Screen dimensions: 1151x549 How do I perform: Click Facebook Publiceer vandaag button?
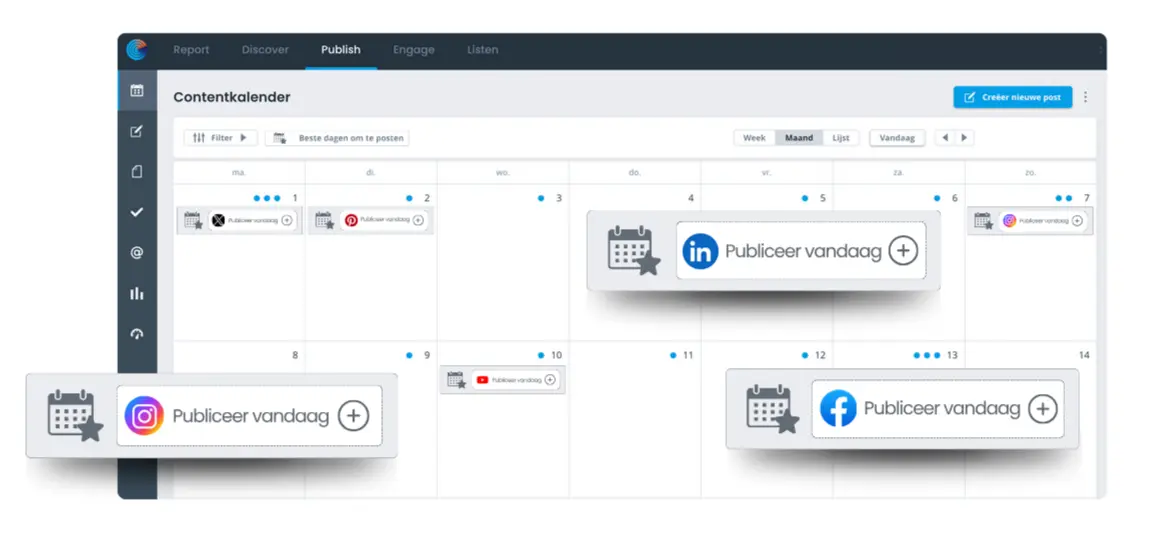coord(938,409)
